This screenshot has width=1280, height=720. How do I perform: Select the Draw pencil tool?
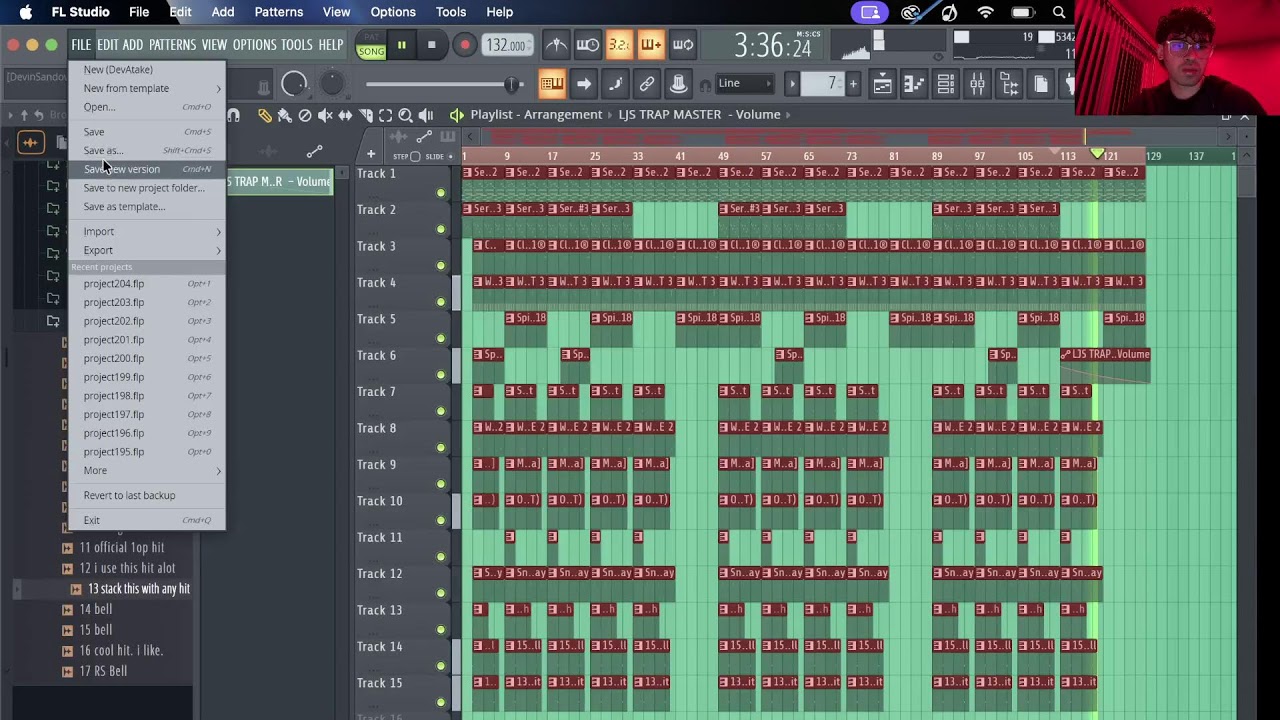tap(265, 116)
